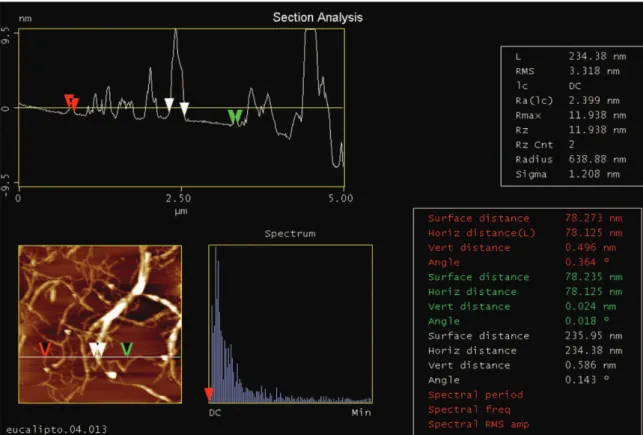Click the green marker on AFM image
Screen dimensions: 643x435
pyautogui.click(x=127, y=349)
